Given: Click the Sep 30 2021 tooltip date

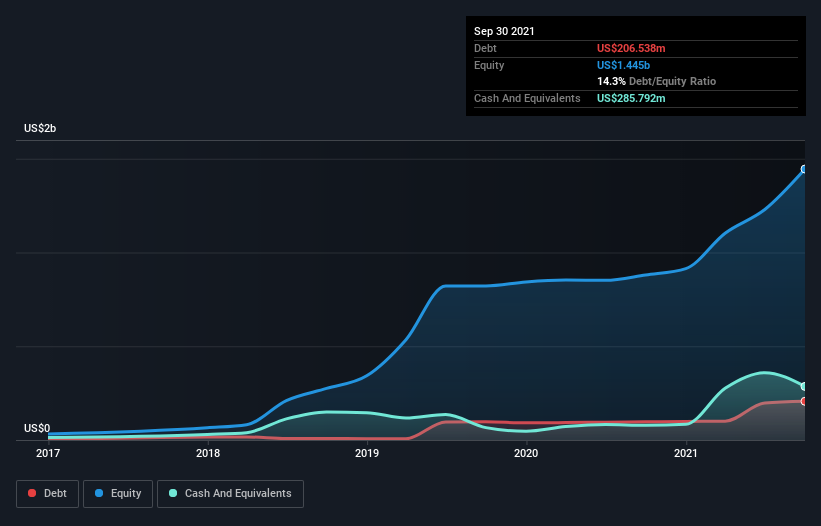Looking at the screenshot, I should [x=504, y=31].
